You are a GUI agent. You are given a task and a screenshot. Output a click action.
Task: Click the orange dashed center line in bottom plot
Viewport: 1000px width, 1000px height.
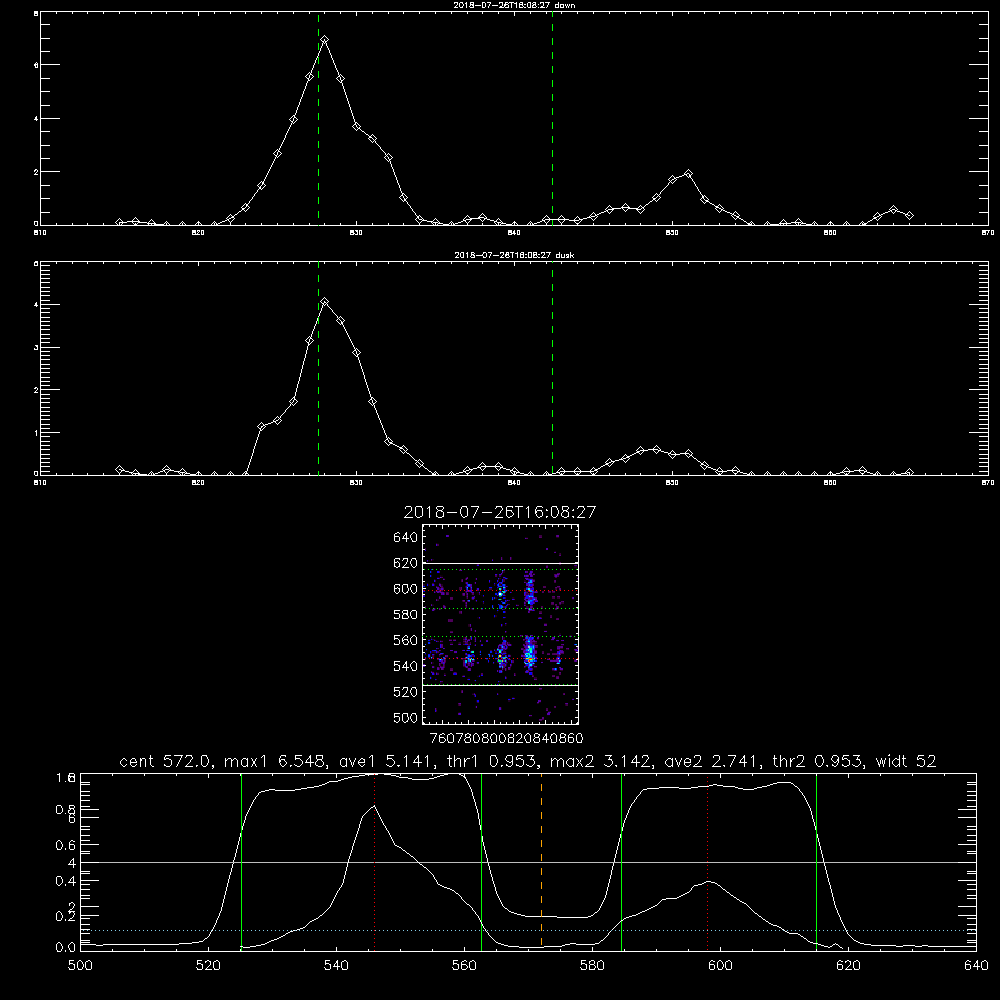tap(541, 860)
